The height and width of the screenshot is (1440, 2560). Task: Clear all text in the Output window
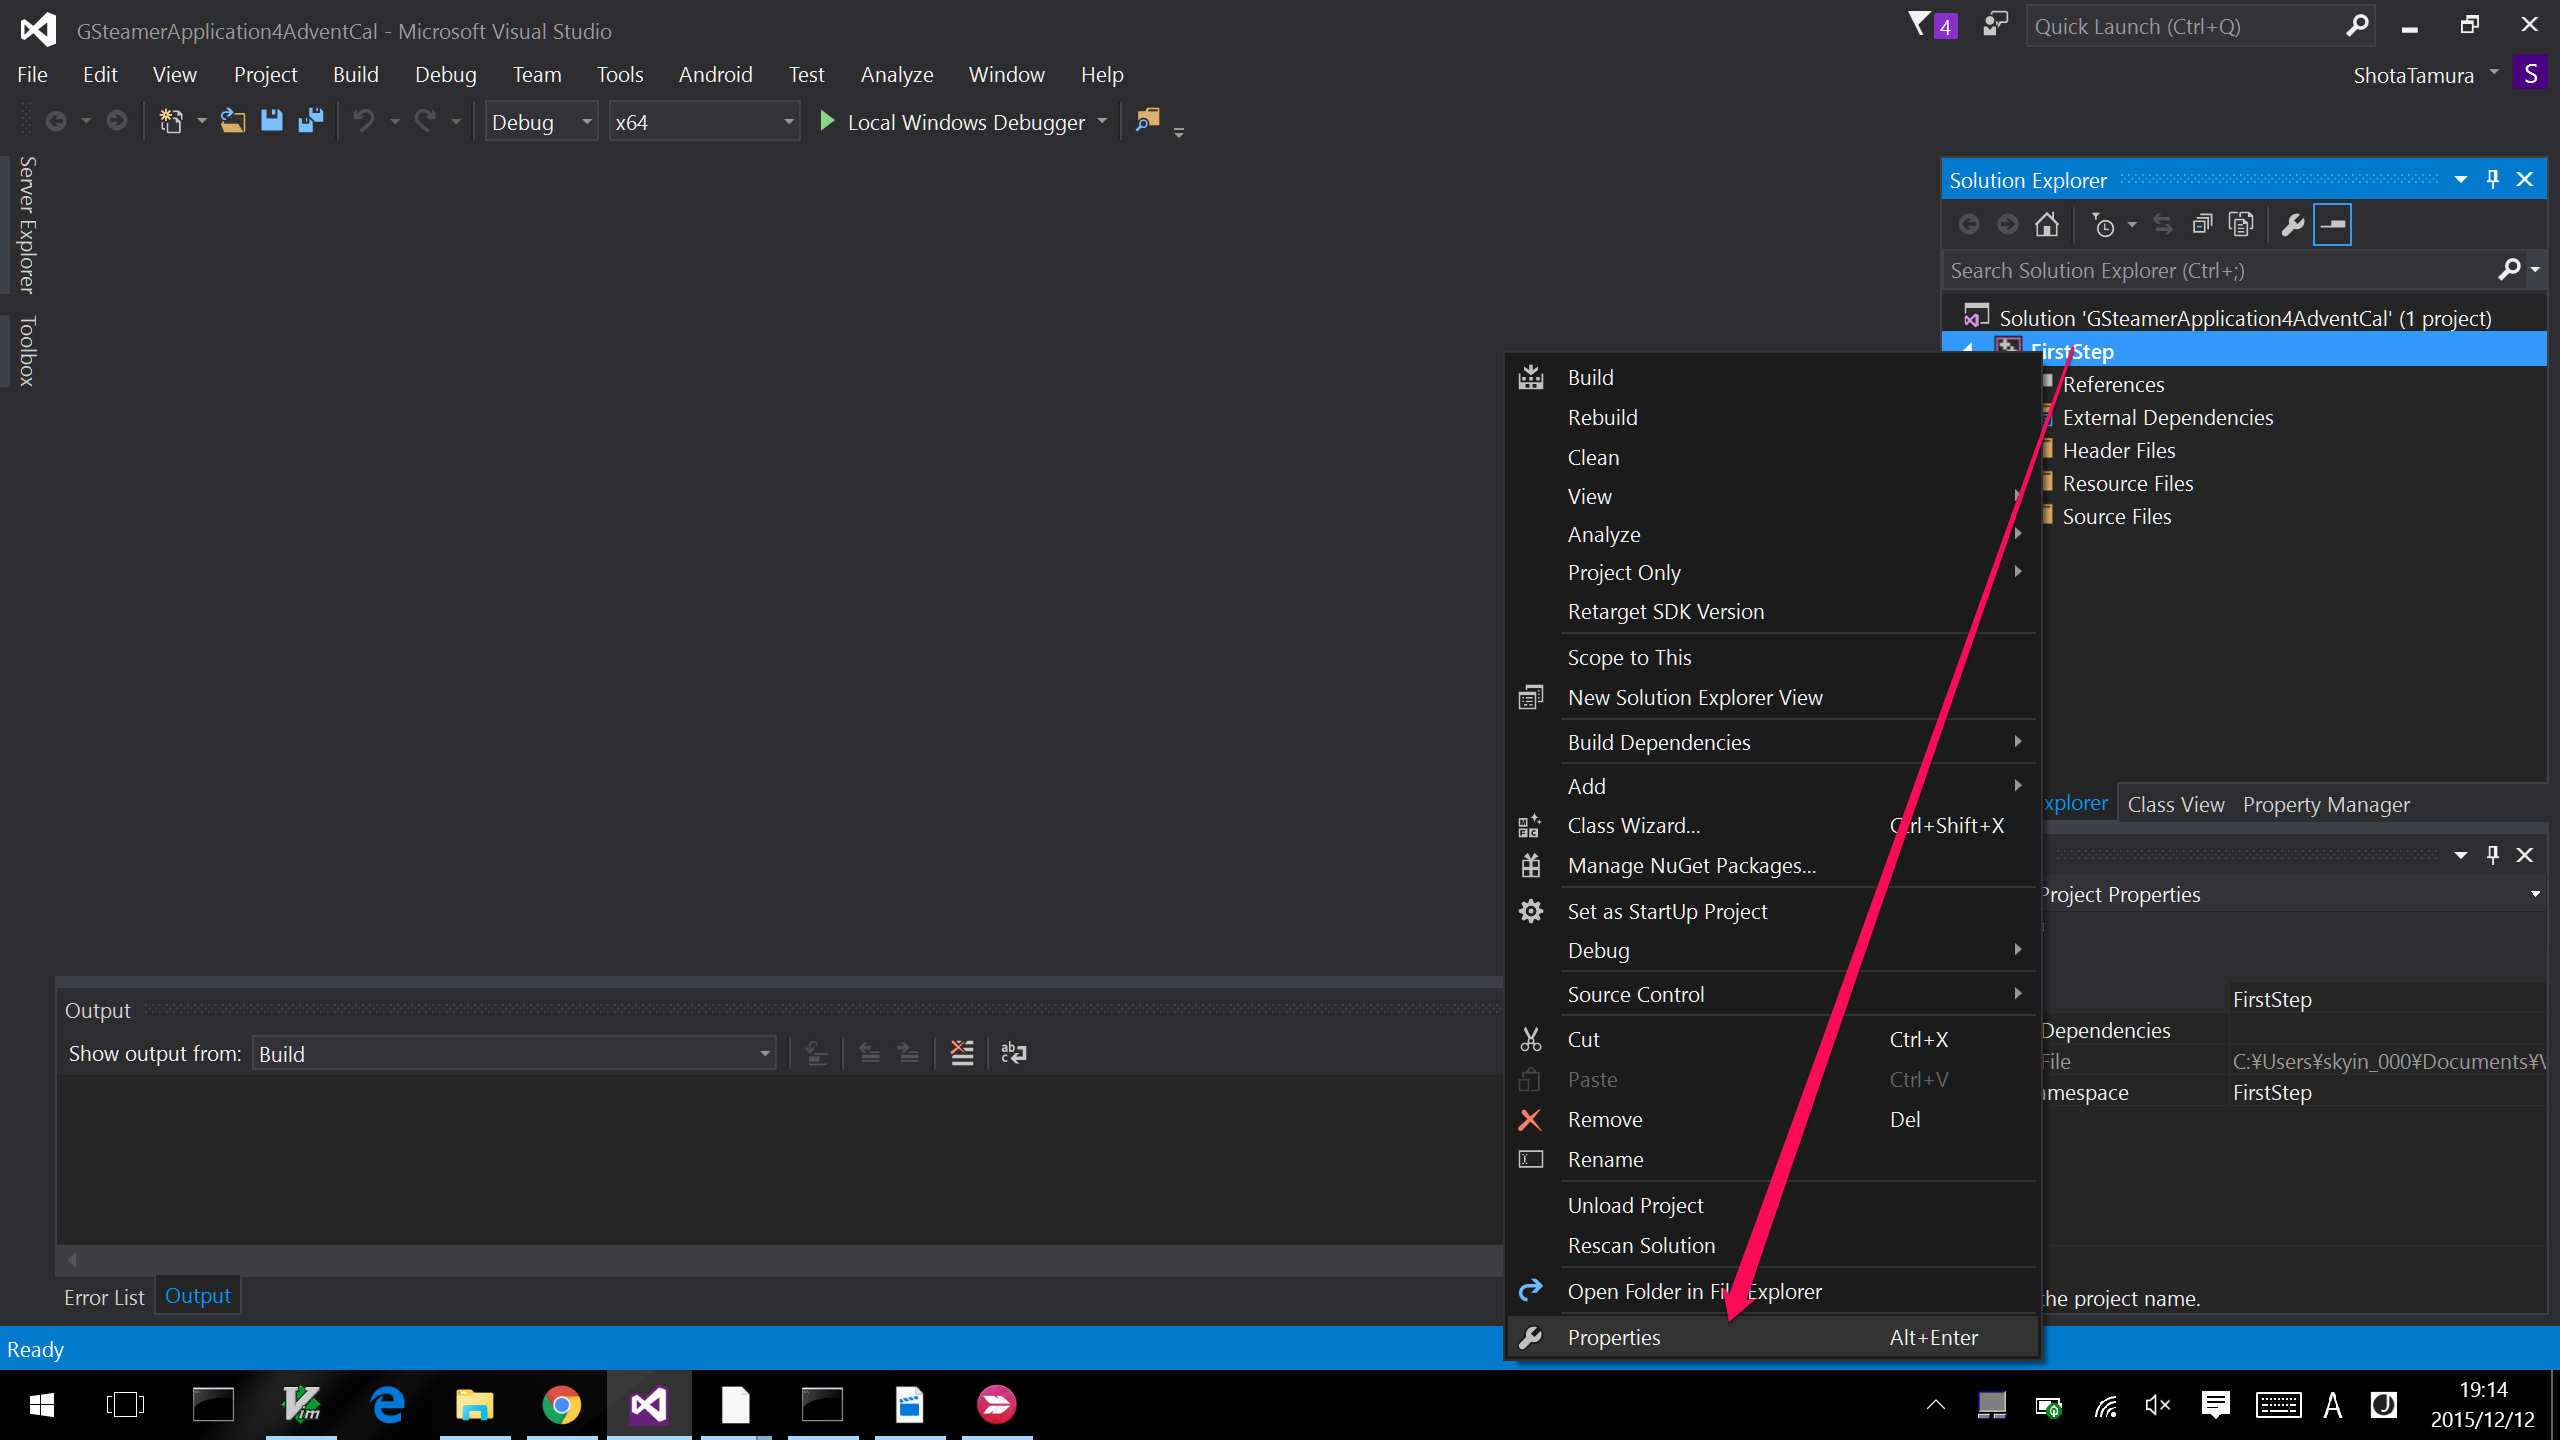pyautogui.click(x=961, y=1052)
